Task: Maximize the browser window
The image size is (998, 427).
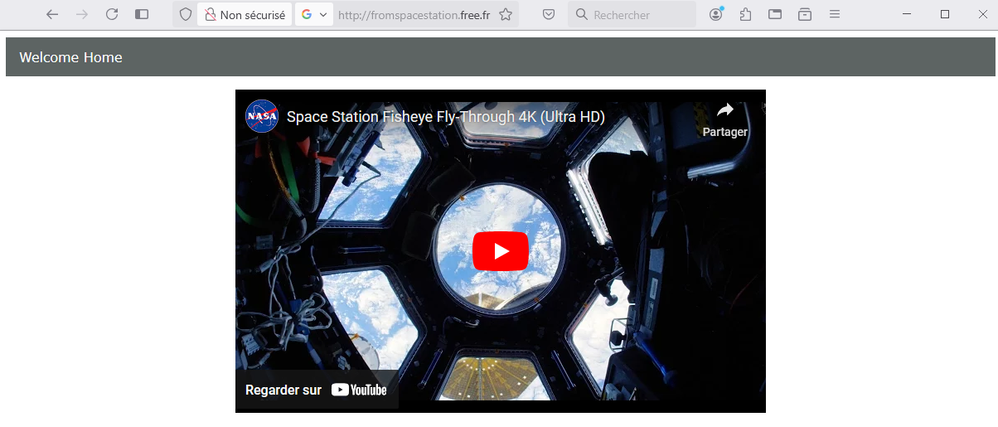Action: [x=945, y=15]
